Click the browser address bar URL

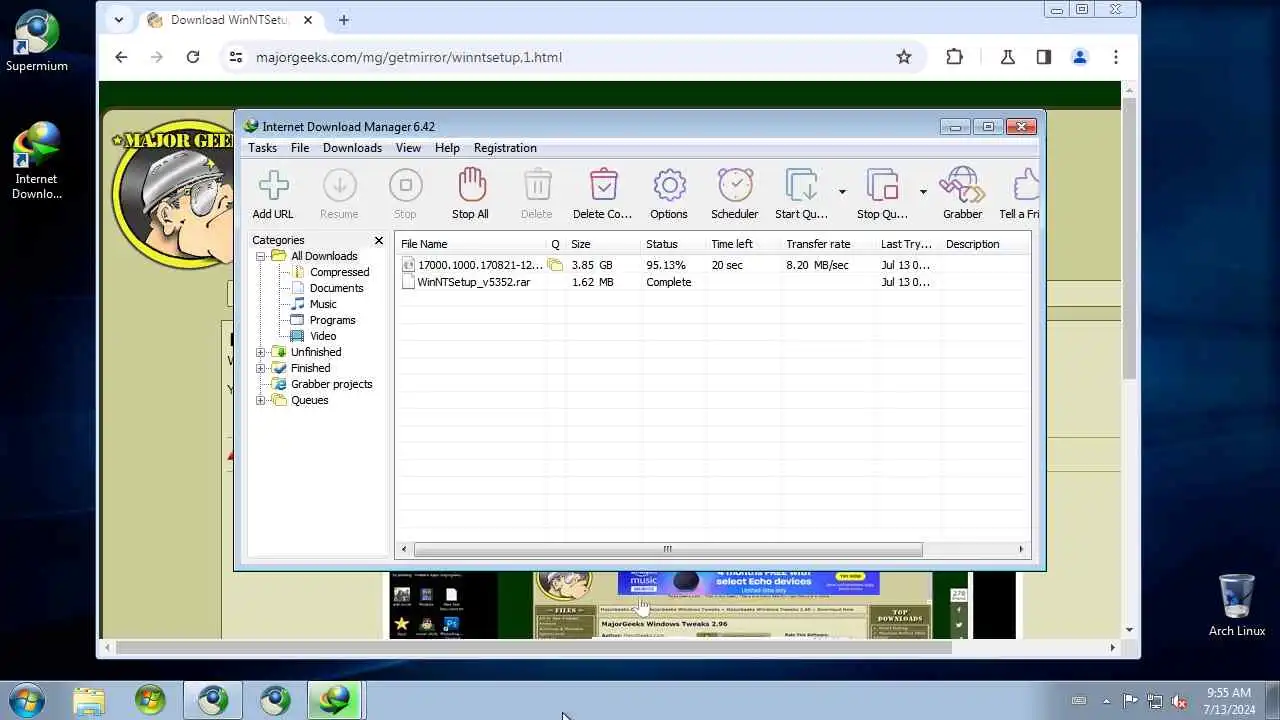tap(409, 57)
